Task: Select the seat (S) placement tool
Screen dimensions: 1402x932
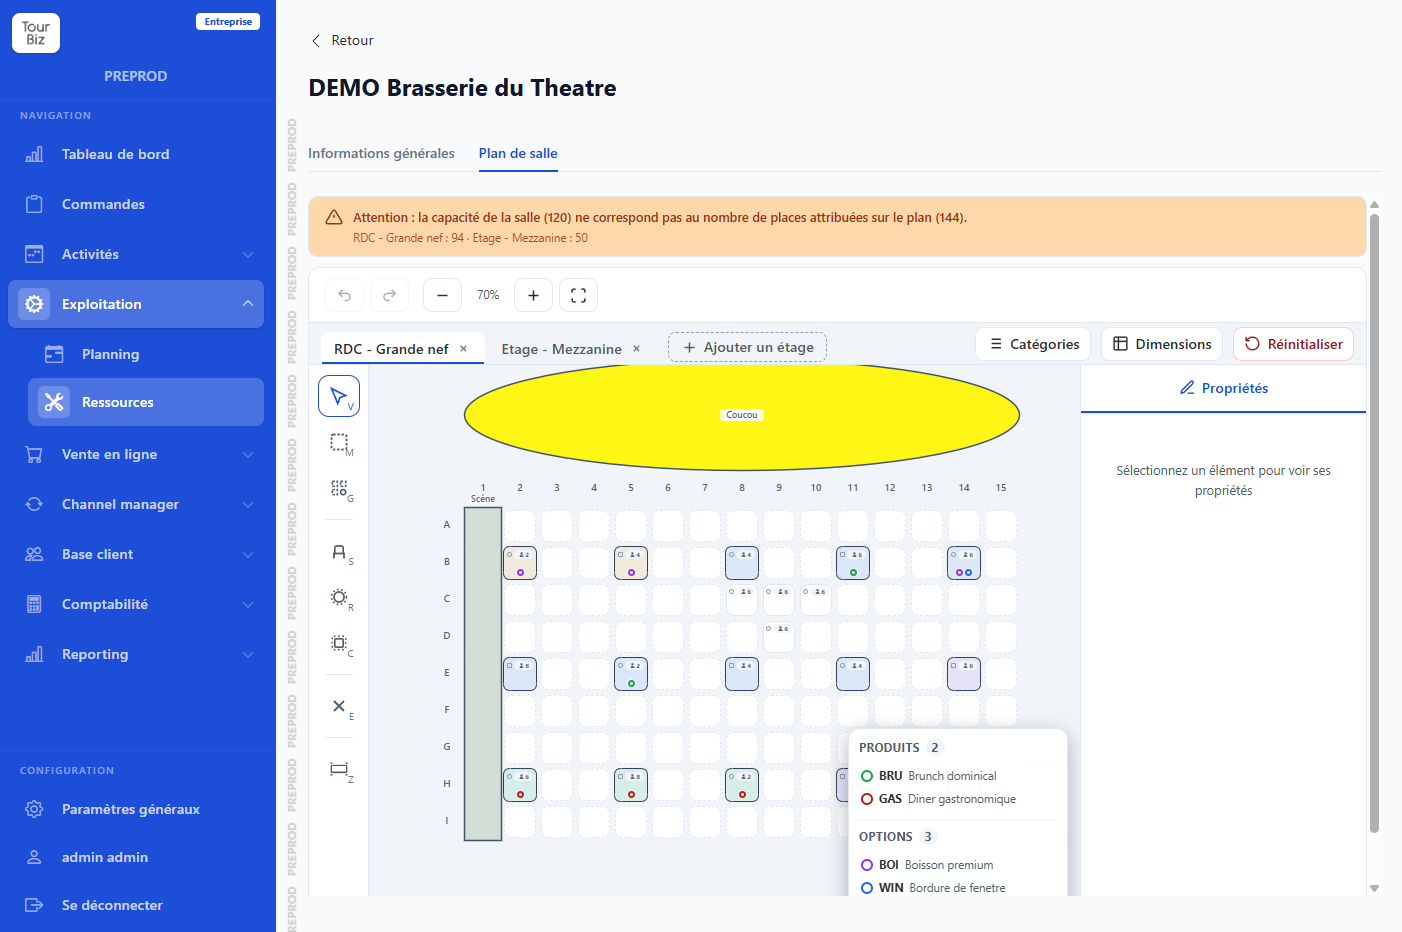Action: pyautogui.click(x=339, y=552)
